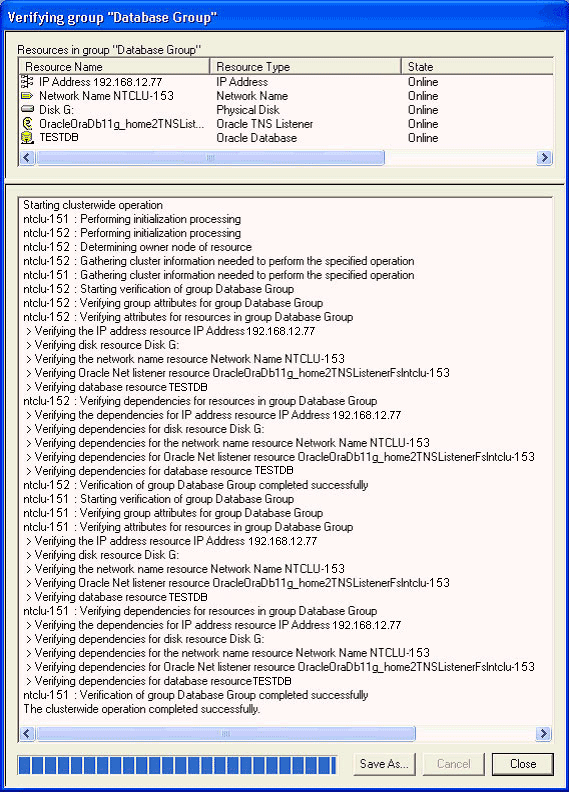Click 'ntclu-151 : Verification of group Database Group completed' line
Screen dimensions: 569x792
click(195, 695)
